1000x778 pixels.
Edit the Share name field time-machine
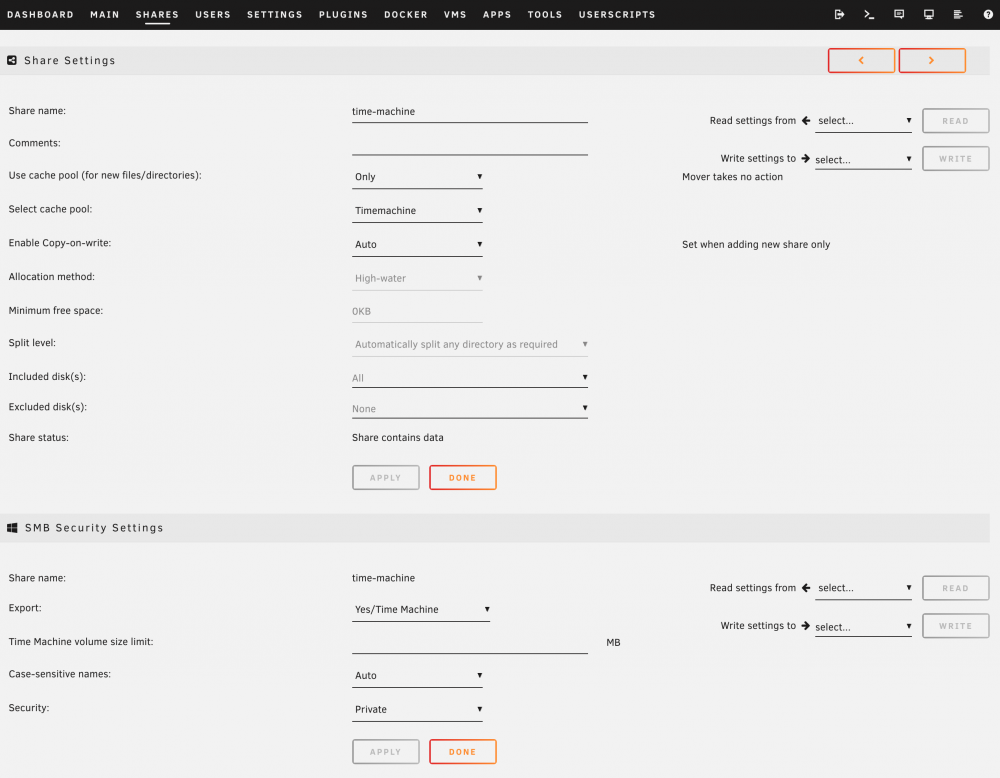(469, 112)
